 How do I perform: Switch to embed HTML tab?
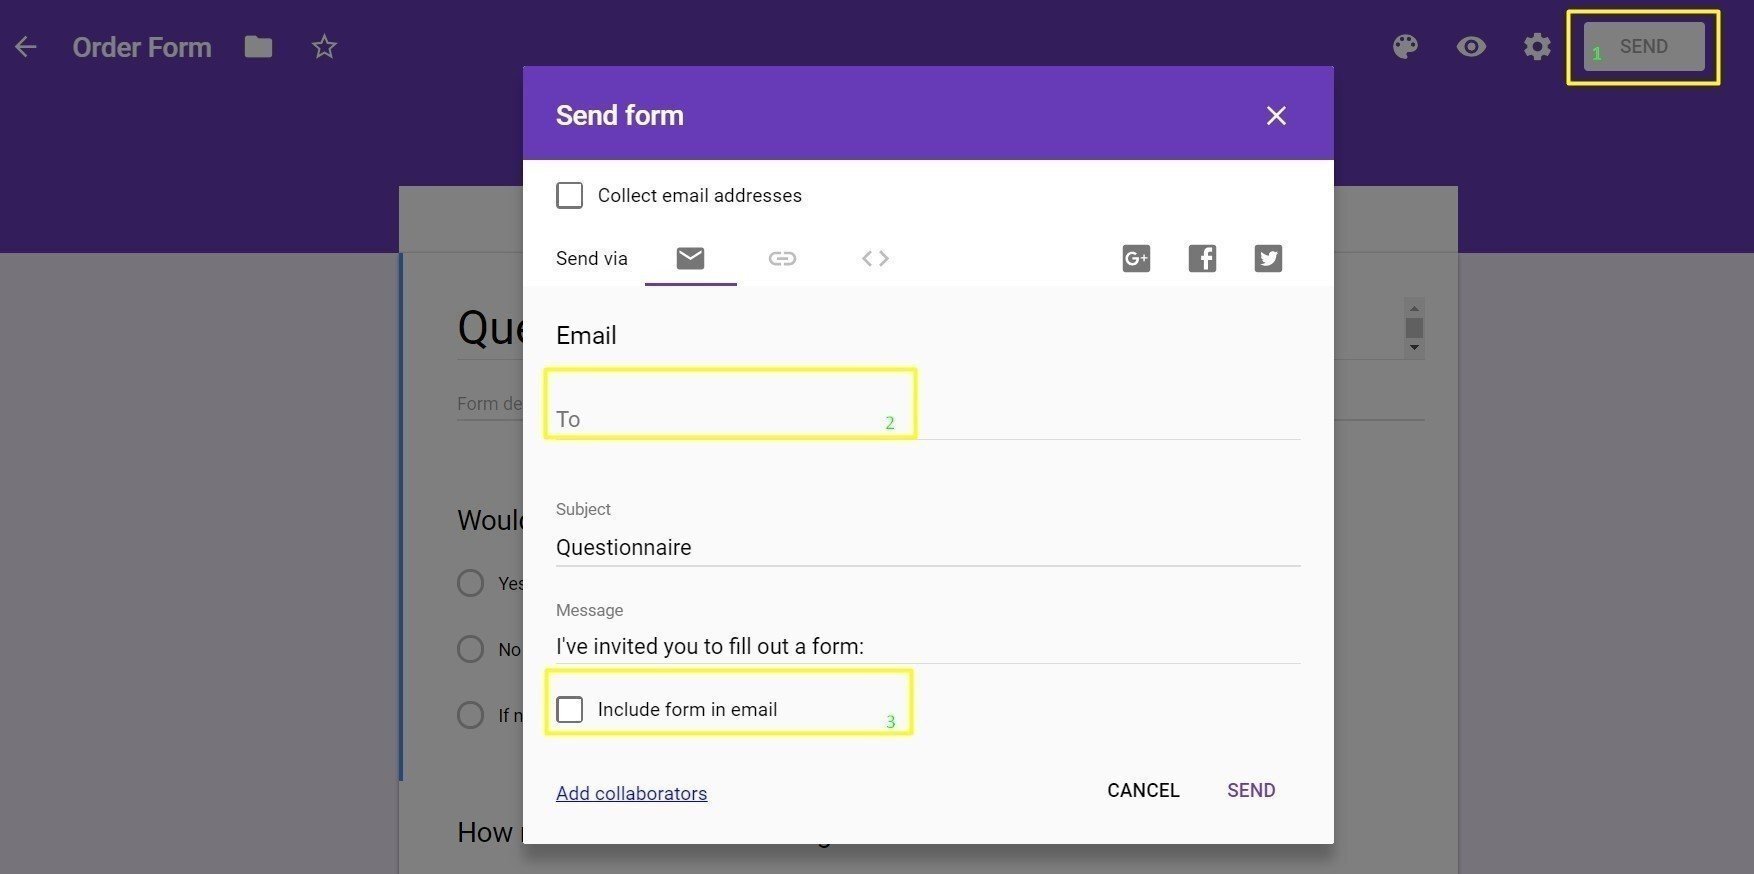(x=875, y=259)
